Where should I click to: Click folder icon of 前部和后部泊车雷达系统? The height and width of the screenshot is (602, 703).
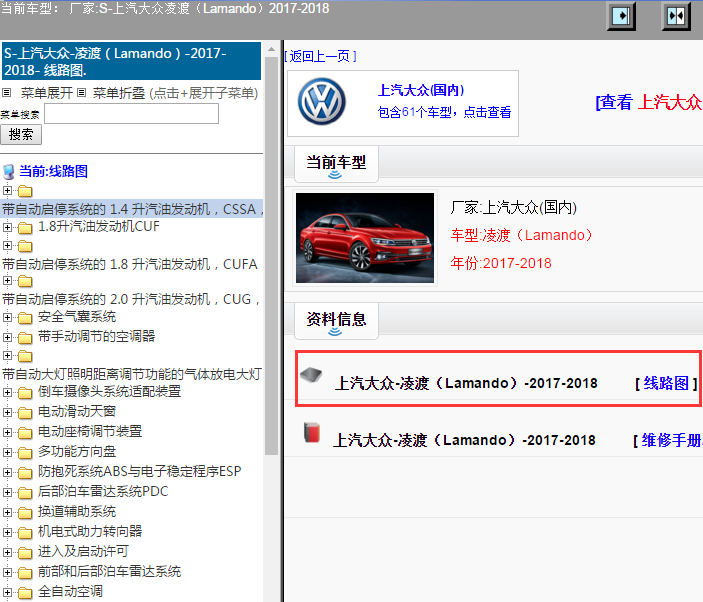click(25, 572)
